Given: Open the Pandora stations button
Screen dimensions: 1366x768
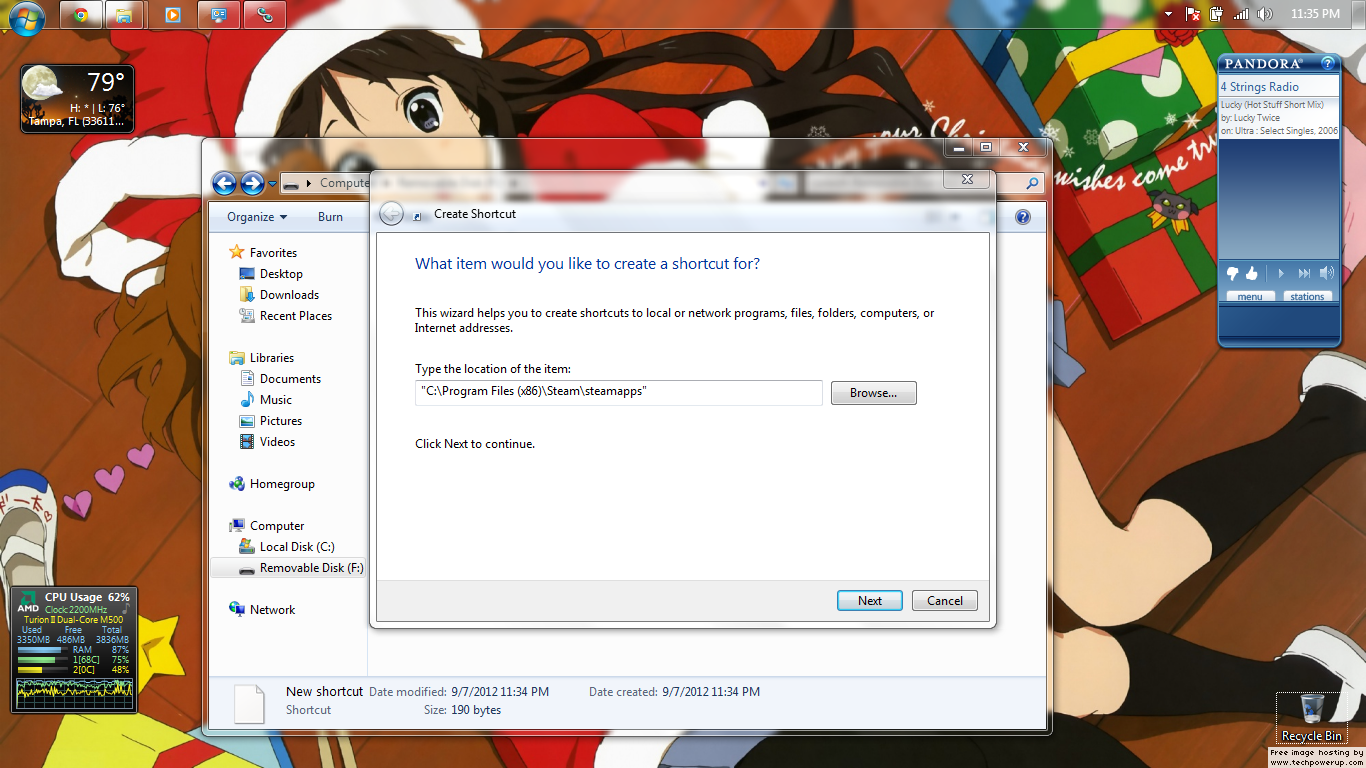Looking at the screenshot, I should click(1307, 296).
